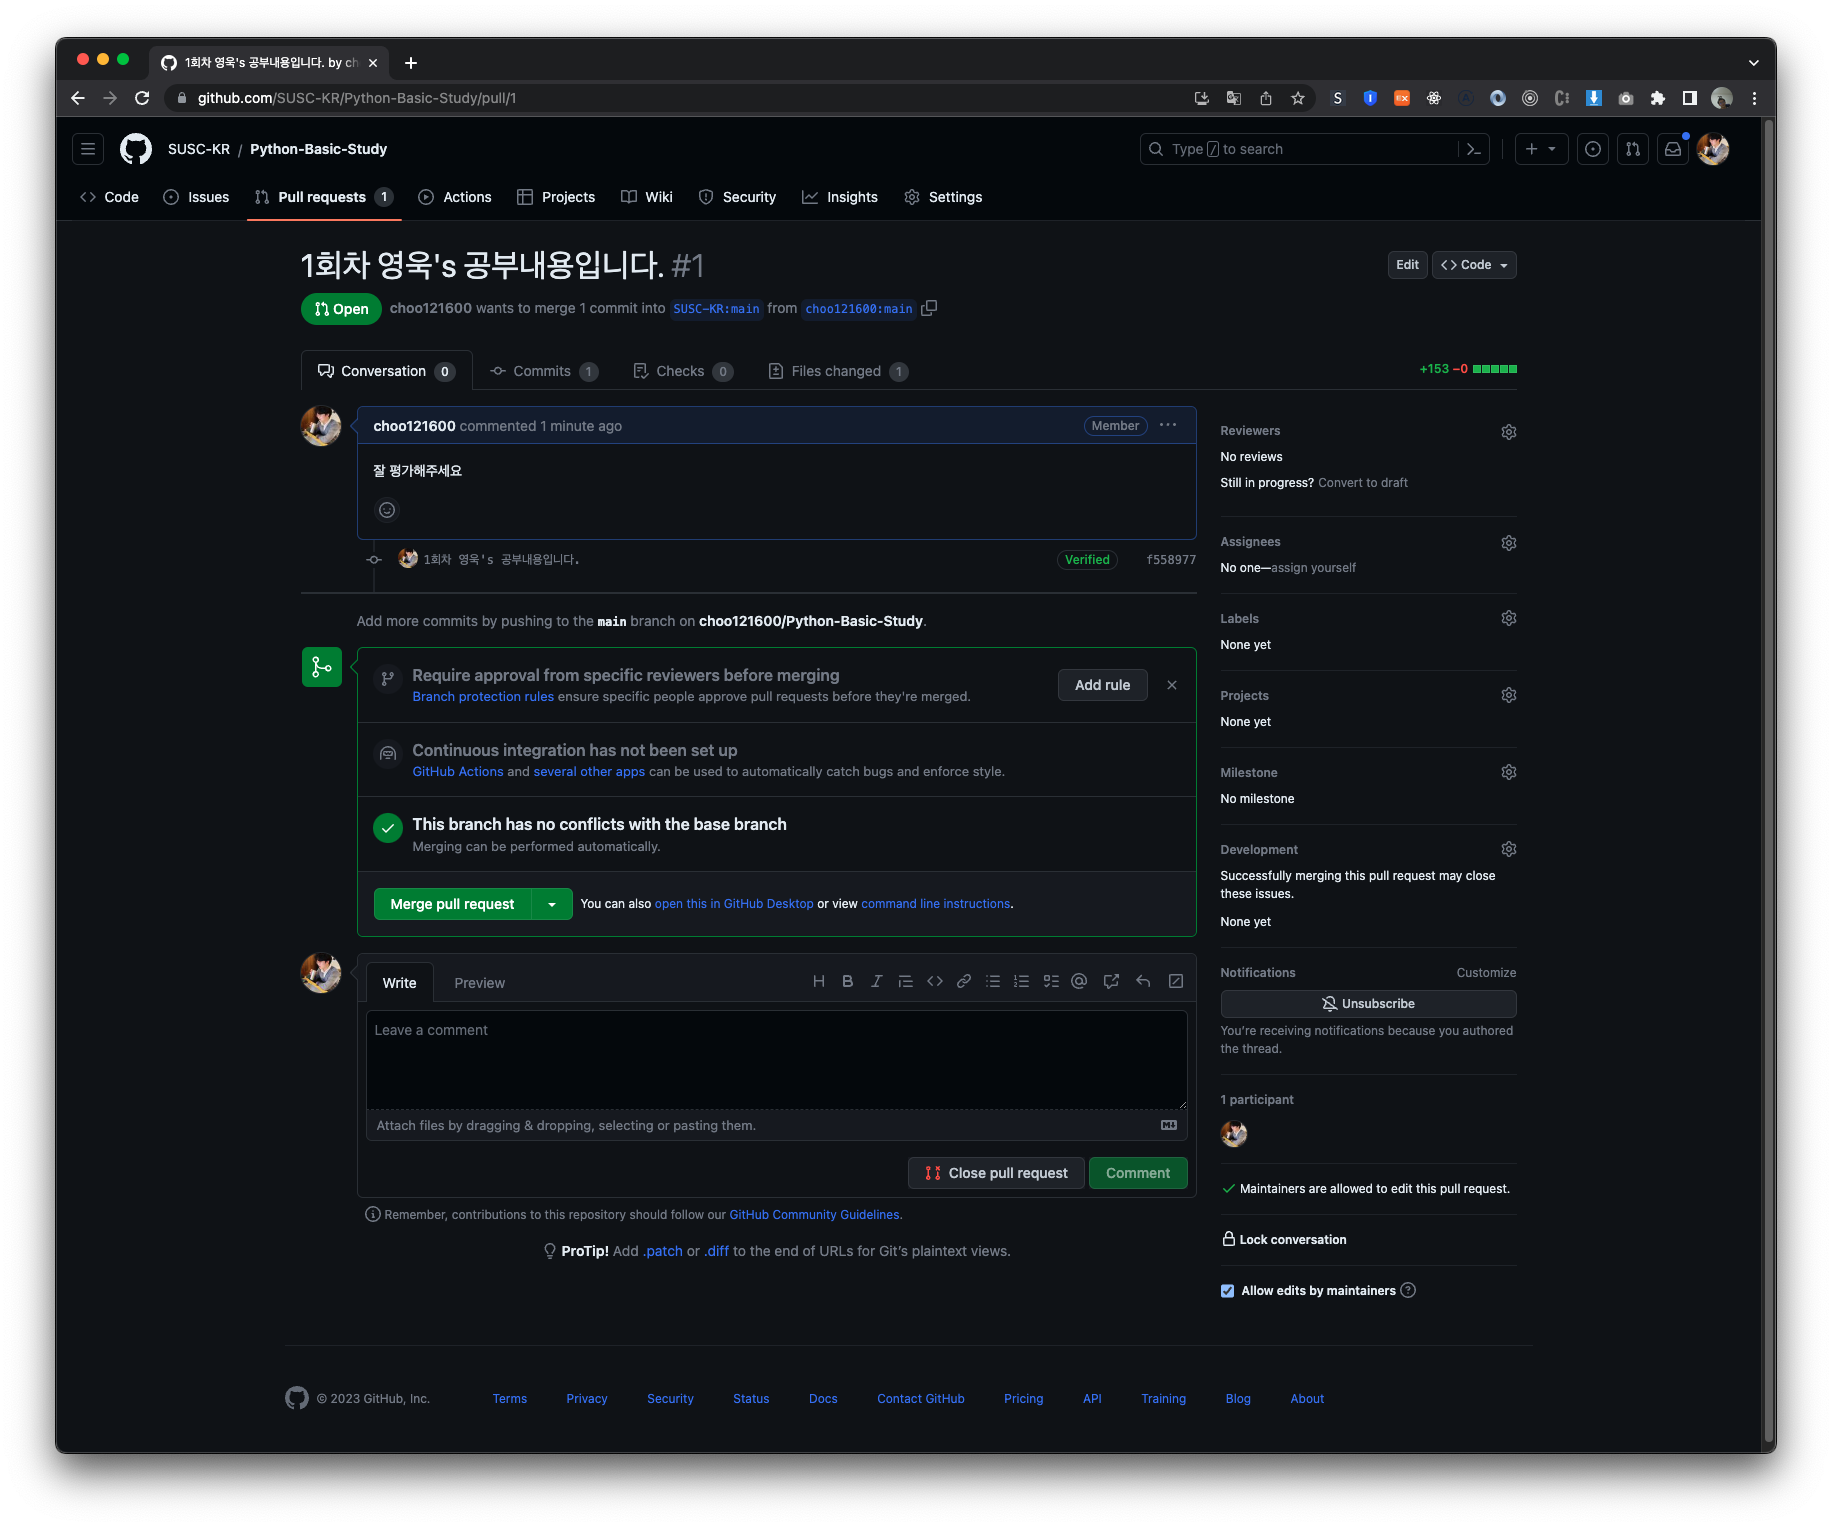
Task: Apply italic formatting in the comment toolbar
Action: (x=876, y=981)
